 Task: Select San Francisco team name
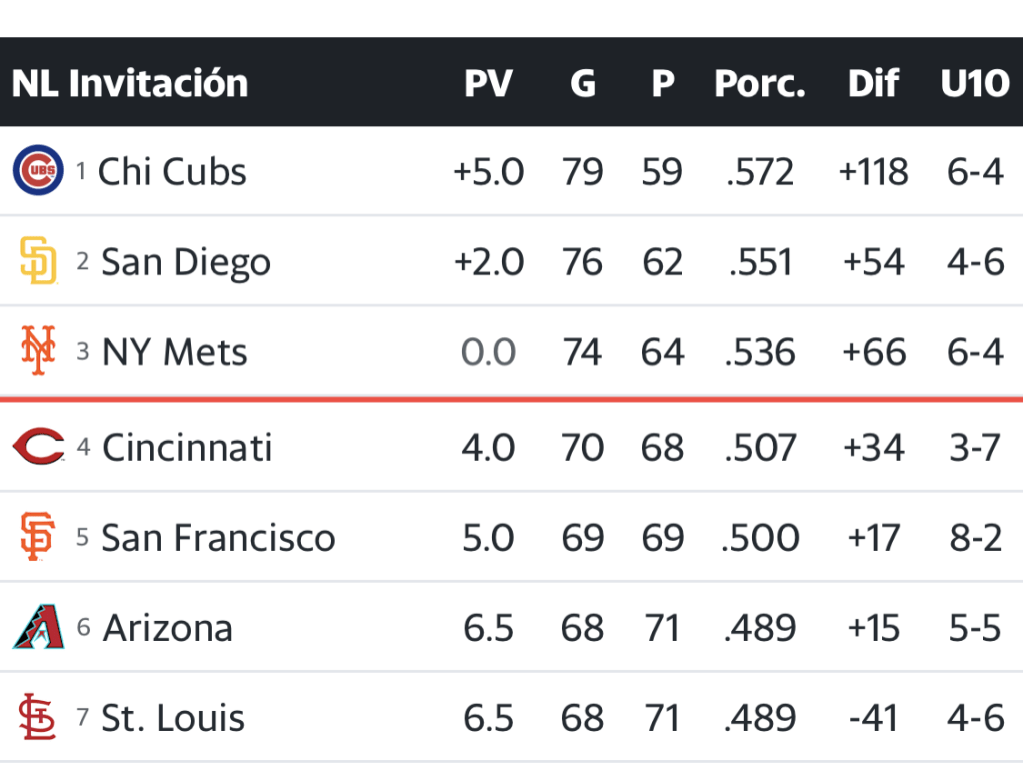pyautogui.click(x=218, y=538)
